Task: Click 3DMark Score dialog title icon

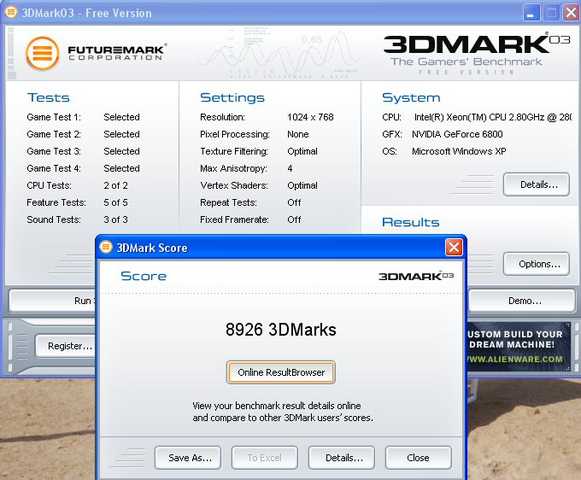Action: (106, 247)
